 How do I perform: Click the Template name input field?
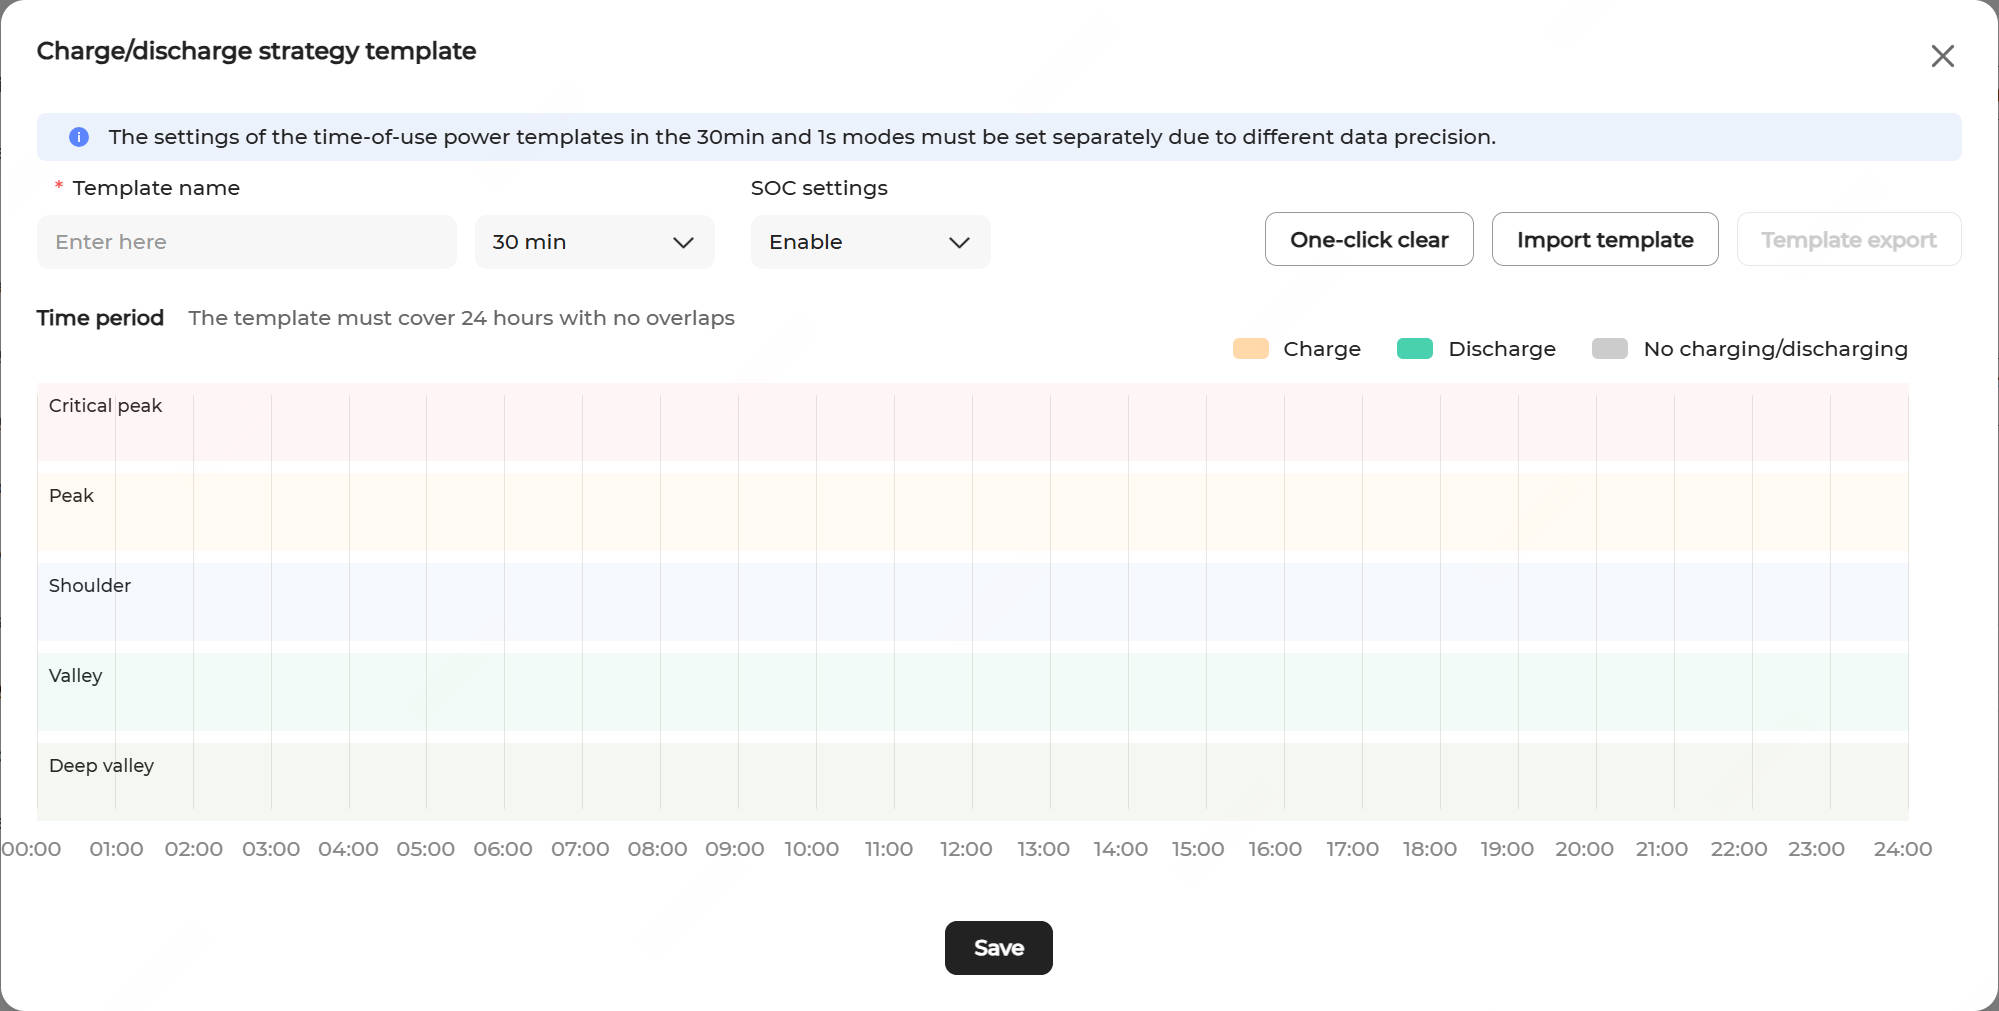point(246,242)
